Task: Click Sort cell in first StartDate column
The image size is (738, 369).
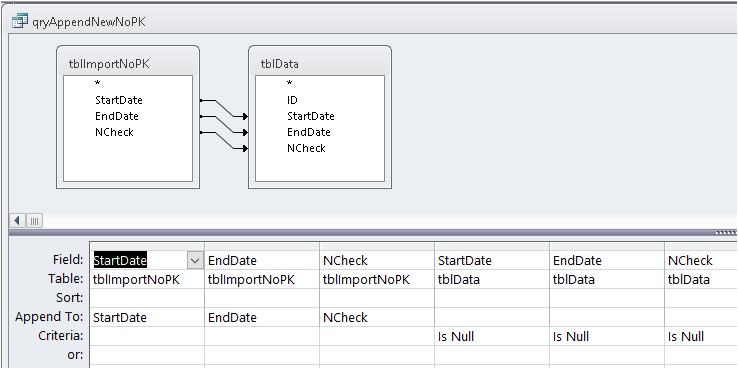Action: click(x=147, y=298)
